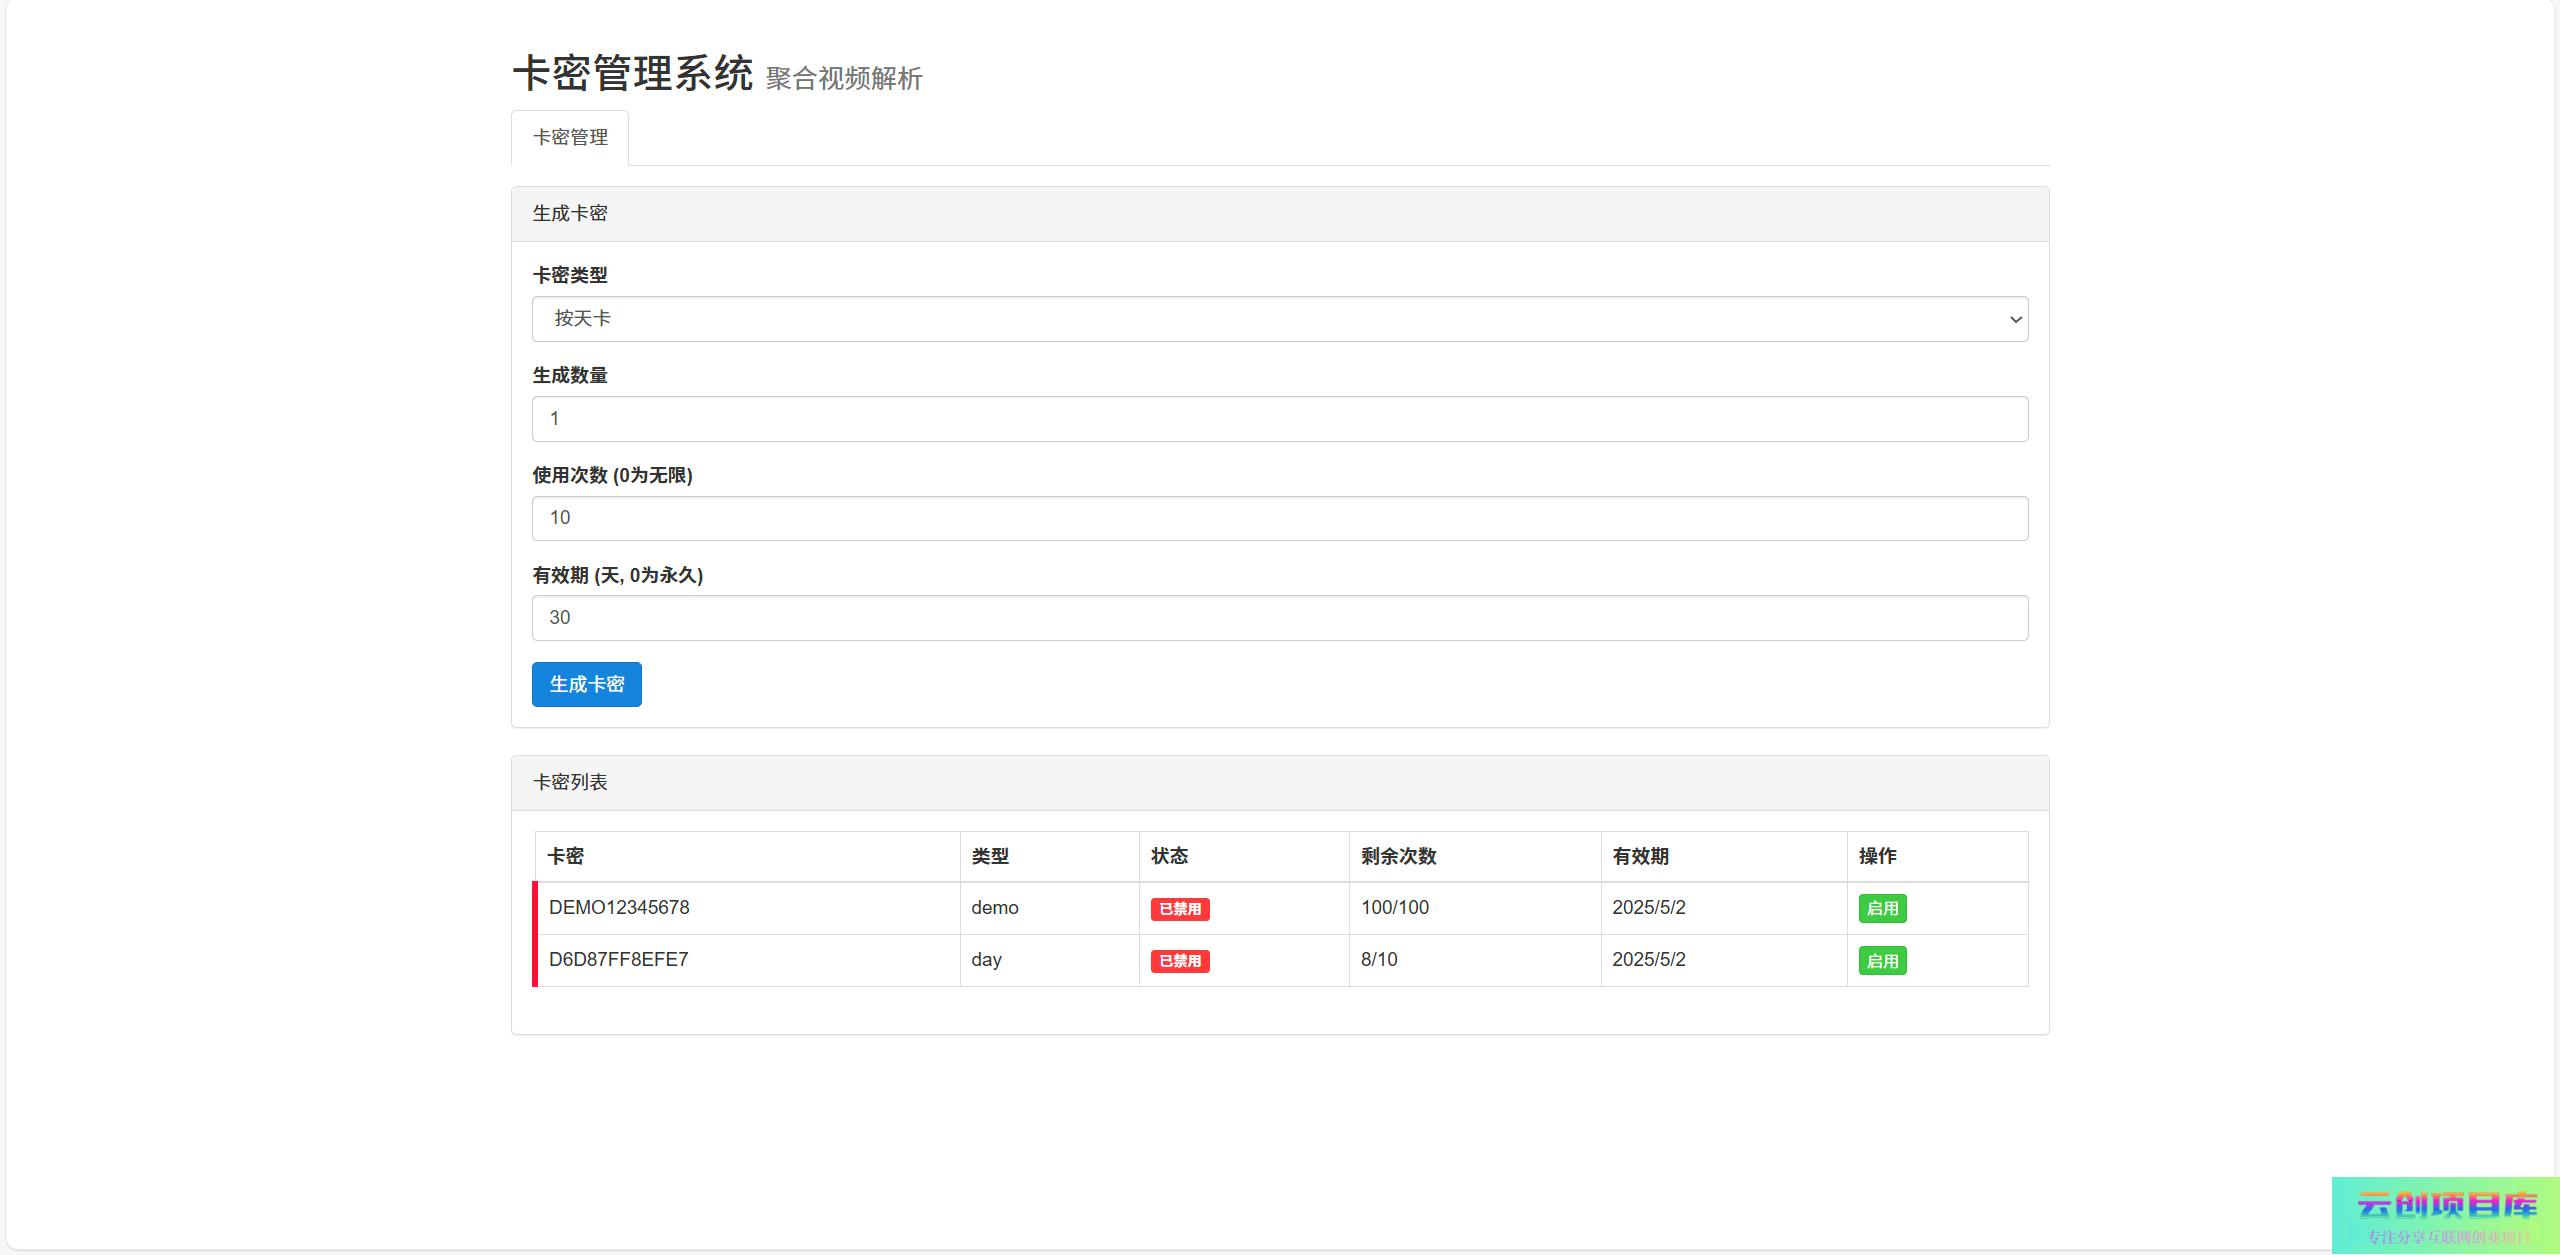Click 已禁用 badge in D6D87FF8EFE7 row
2560x1255 pixels.
[1180, 961]
